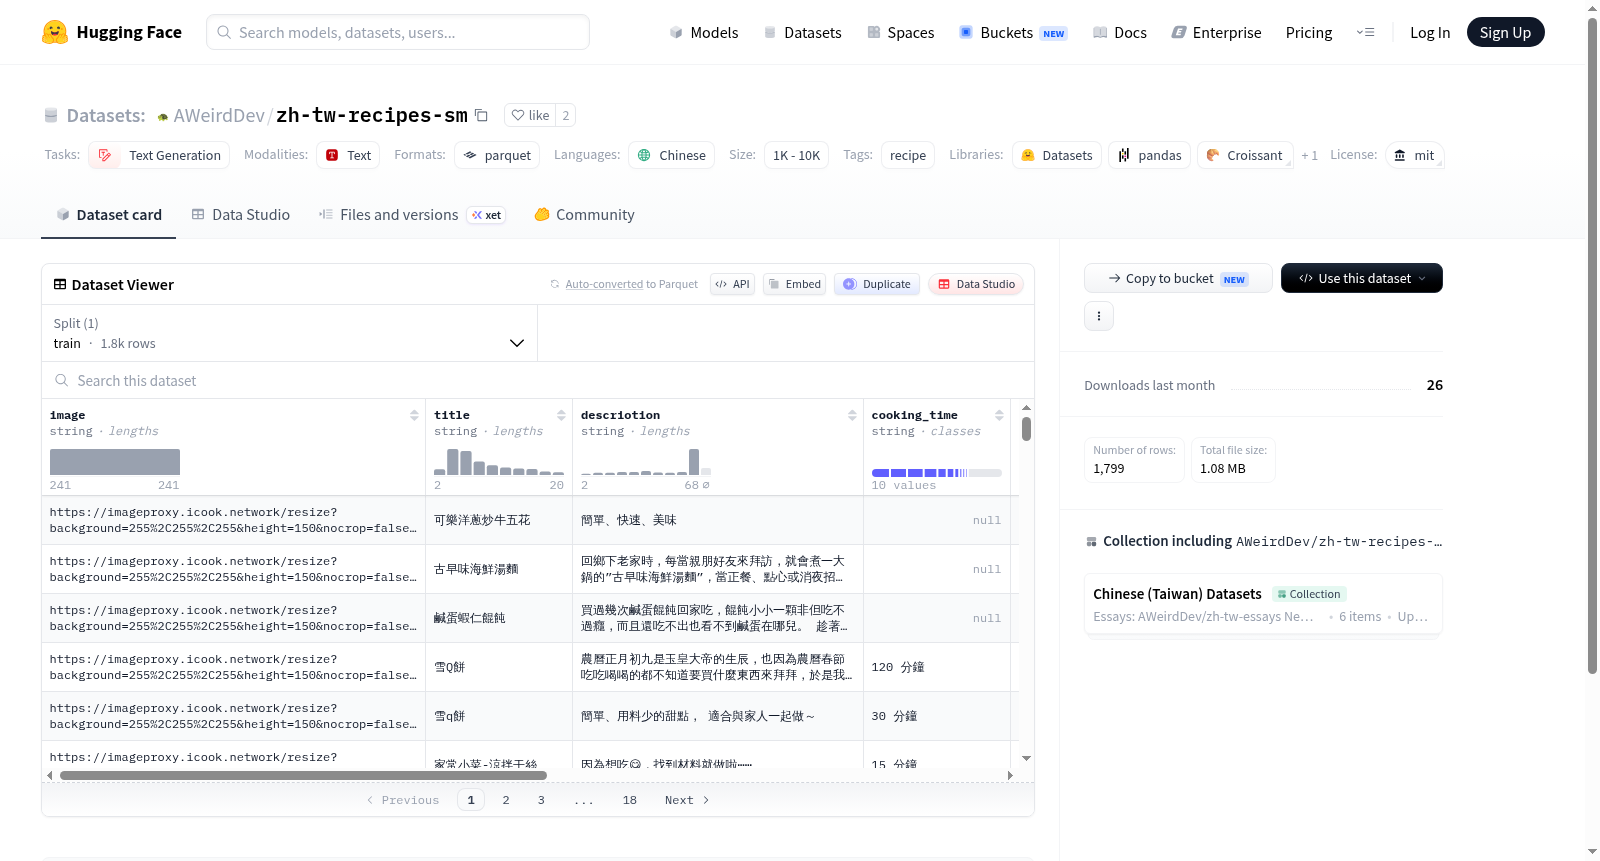Viewport: 1600px width, 861px height.
Task: Click the Embed button
Action: point(794,284)
